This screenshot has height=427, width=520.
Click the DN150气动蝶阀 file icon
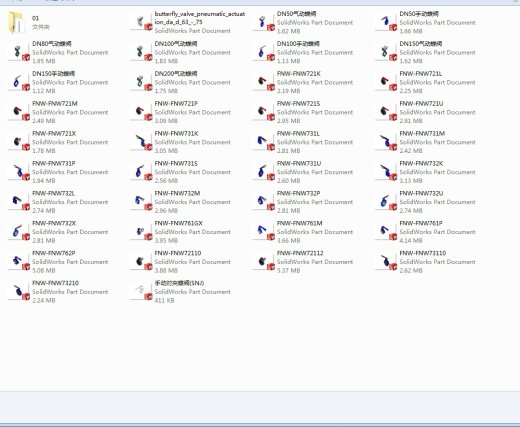coord(386,52)
